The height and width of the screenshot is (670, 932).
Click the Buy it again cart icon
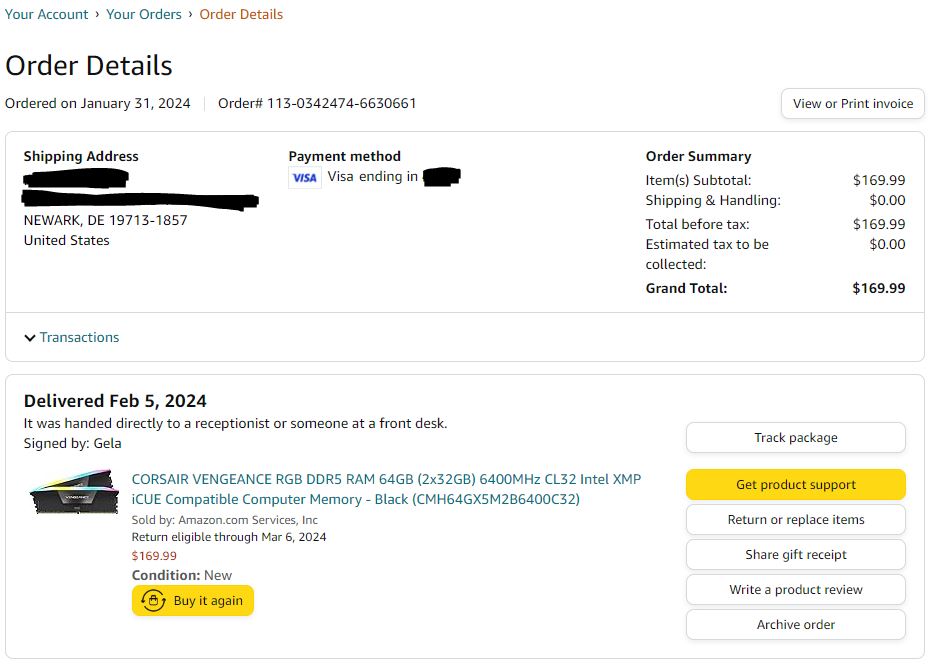click(x=153, y=601)
